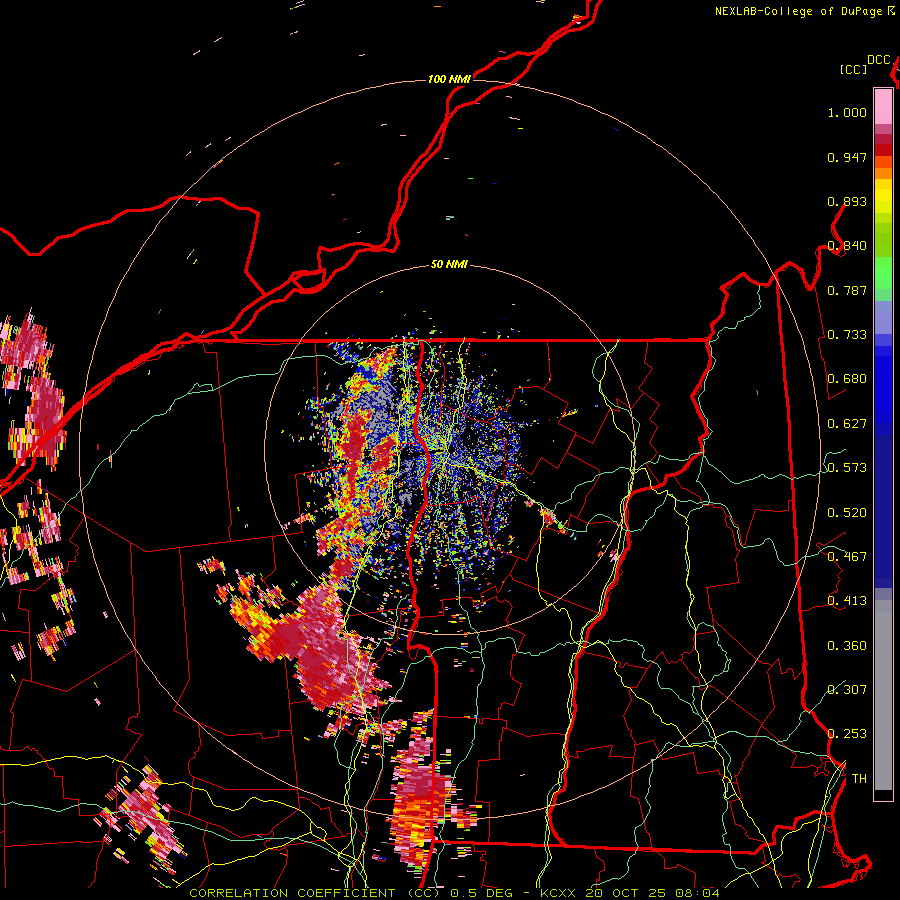Click the 0.893 legend value
Screen dimensions: 900x900
[x=847, y=201]
